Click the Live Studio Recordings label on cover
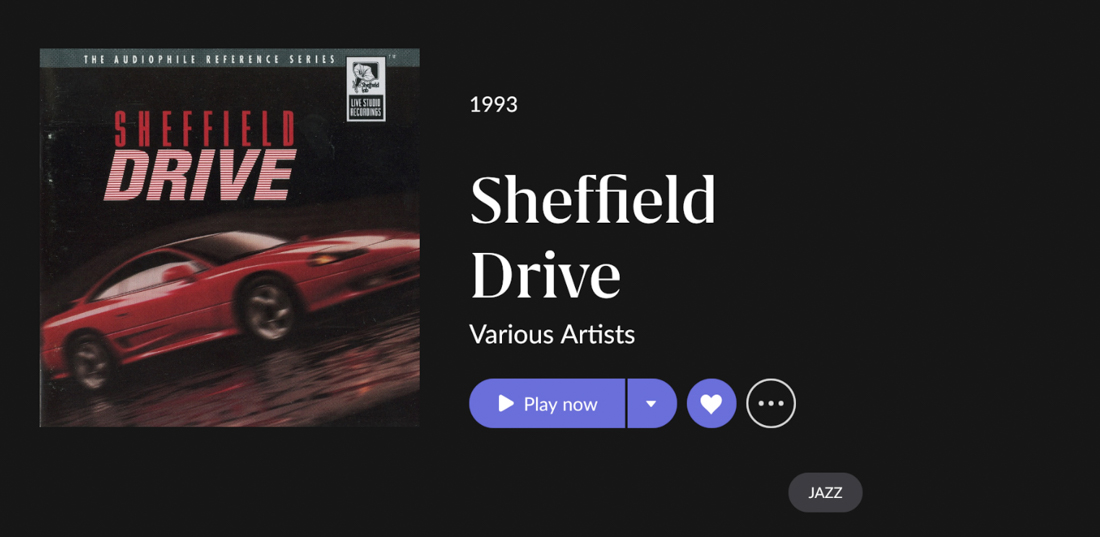This screenshot has height=537, width=1100. (x=366, y=110)
